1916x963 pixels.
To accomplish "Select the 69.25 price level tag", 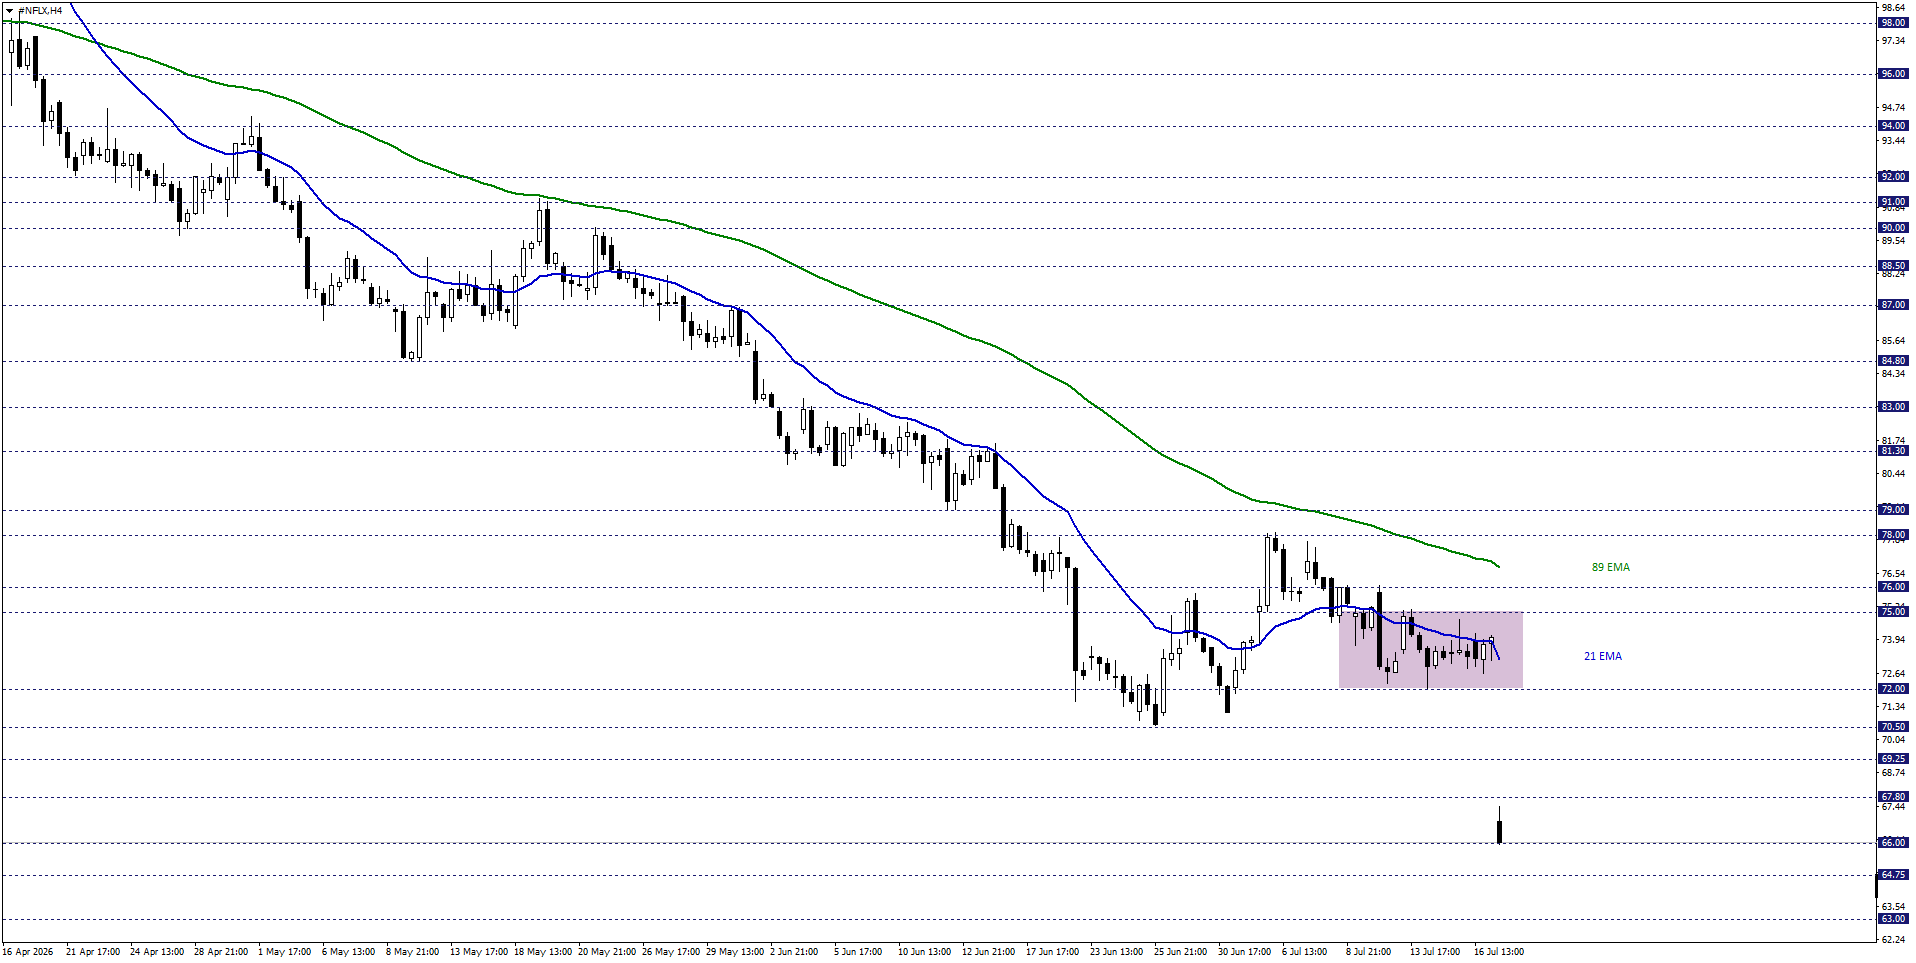I will point(1892,759).
